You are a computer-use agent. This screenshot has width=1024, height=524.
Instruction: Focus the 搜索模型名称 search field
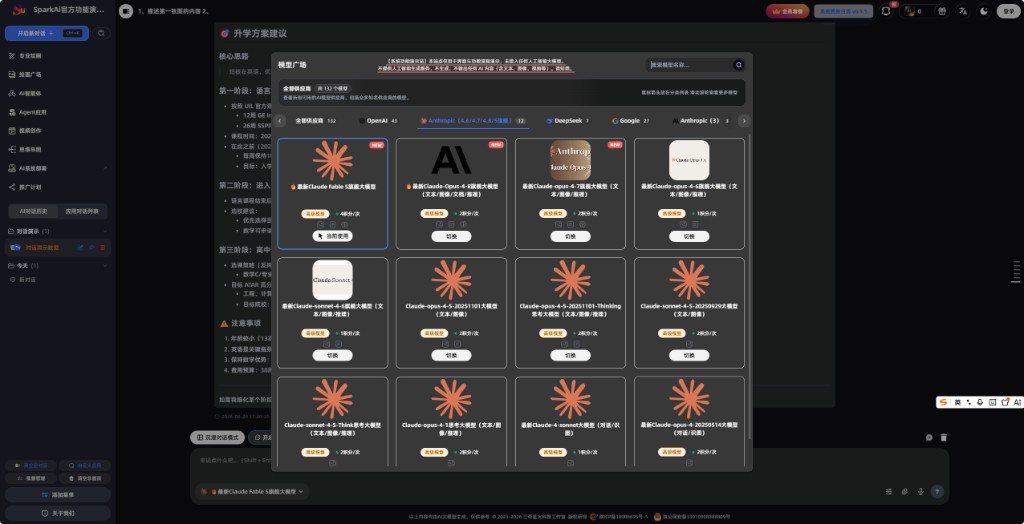pyautogui.click(x=689, y=65)
